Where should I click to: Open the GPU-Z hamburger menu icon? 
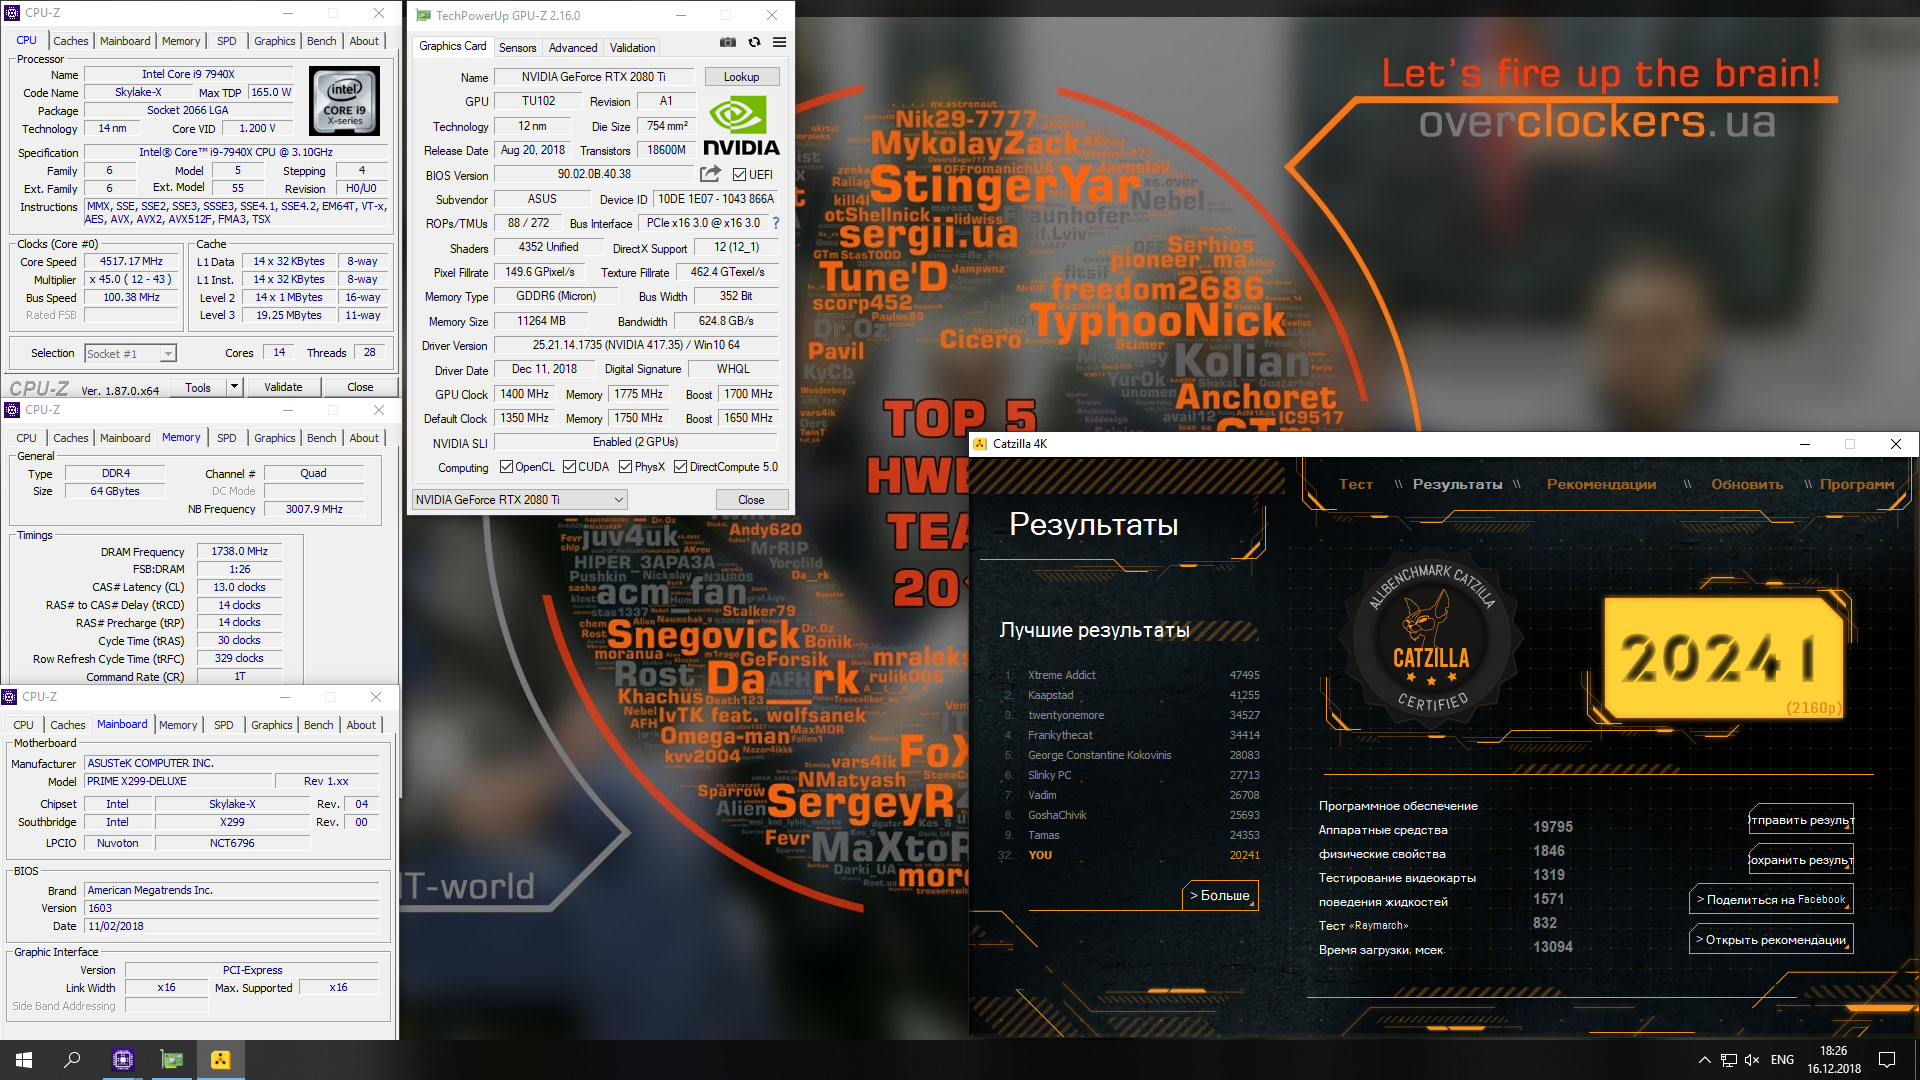(x=779, y=42)
